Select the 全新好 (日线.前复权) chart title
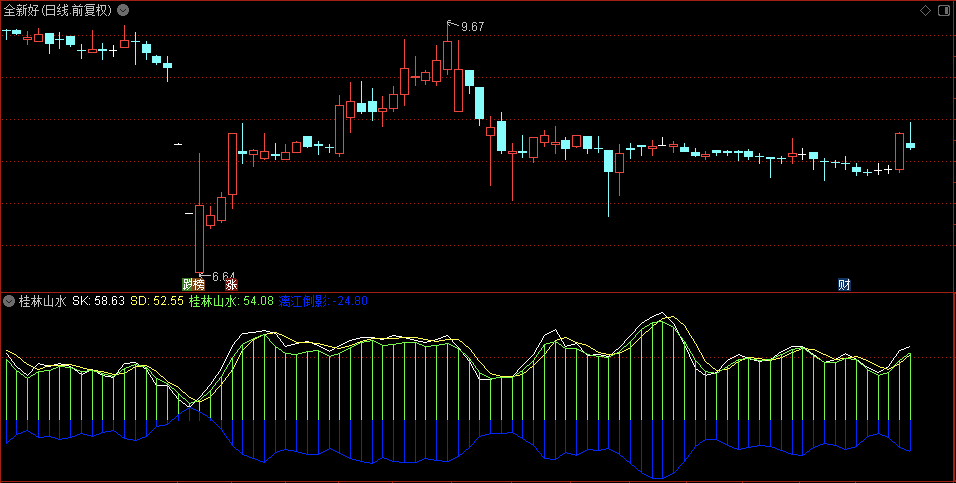The image size is (956, 483). [x=58, y=10]
